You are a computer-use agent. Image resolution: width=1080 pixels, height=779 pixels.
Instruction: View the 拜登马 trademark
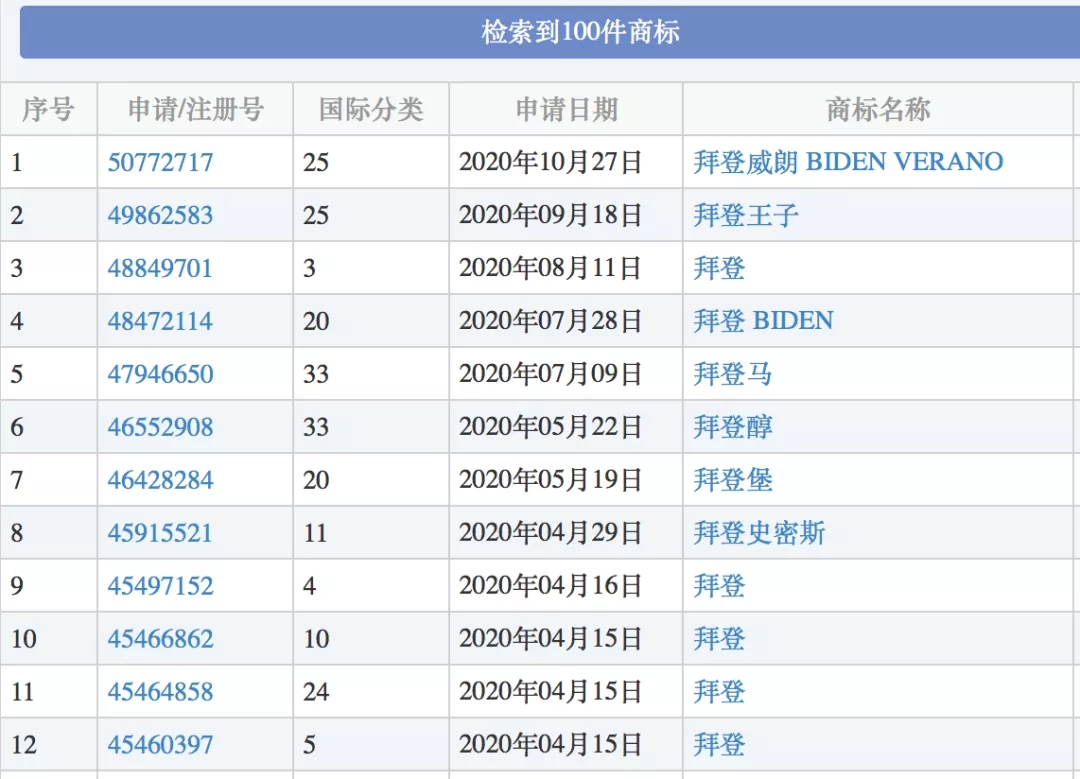[x=732, y=375]
